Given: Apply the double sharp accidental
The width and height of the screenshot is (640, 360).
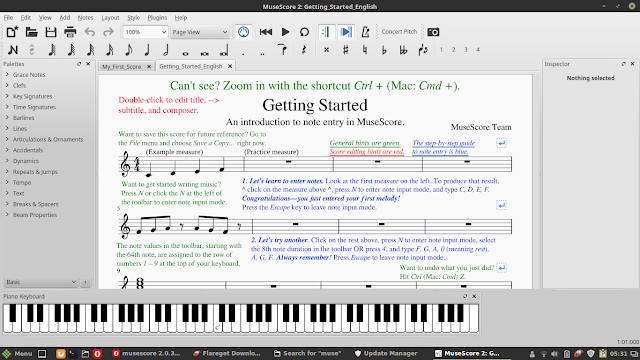Looking at the screenshot, I should coord(326,50).
